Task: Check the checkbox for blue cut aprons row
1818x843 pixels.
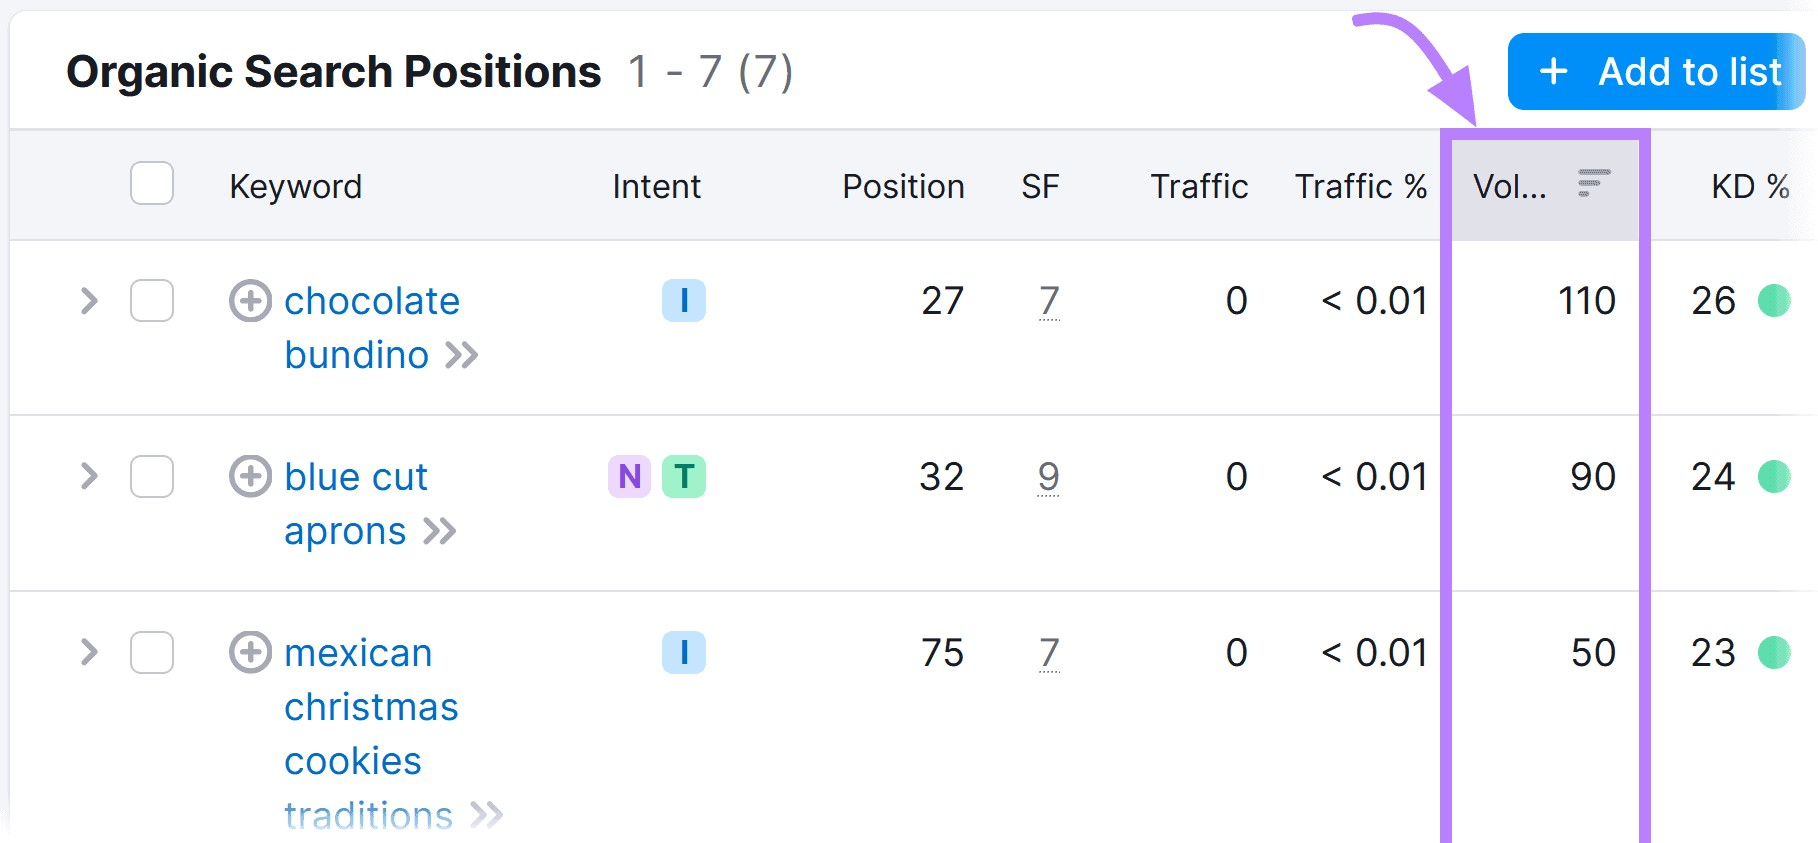Action: 151,477
